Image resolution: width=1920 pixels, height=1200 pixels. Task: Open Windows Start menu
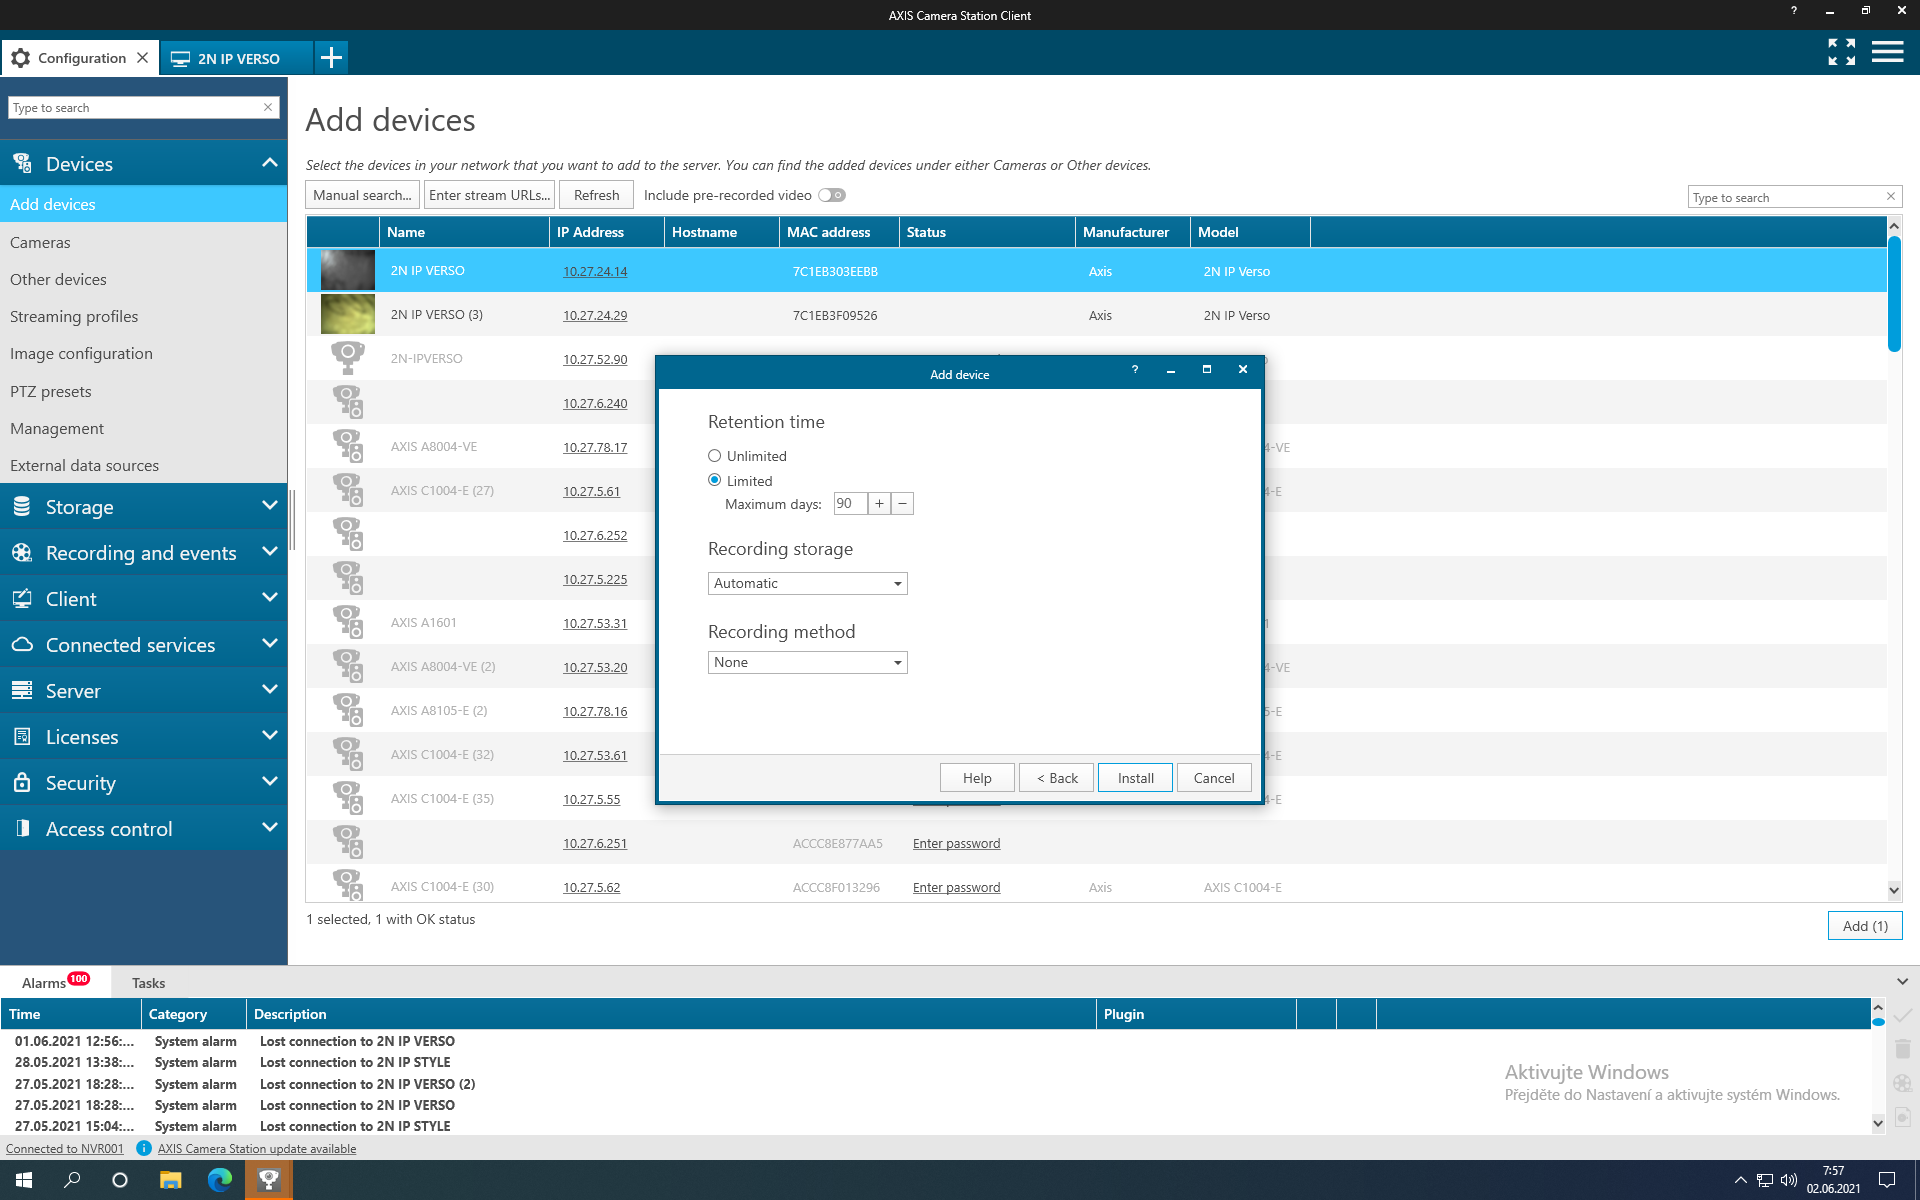(x=24, y=1180)
